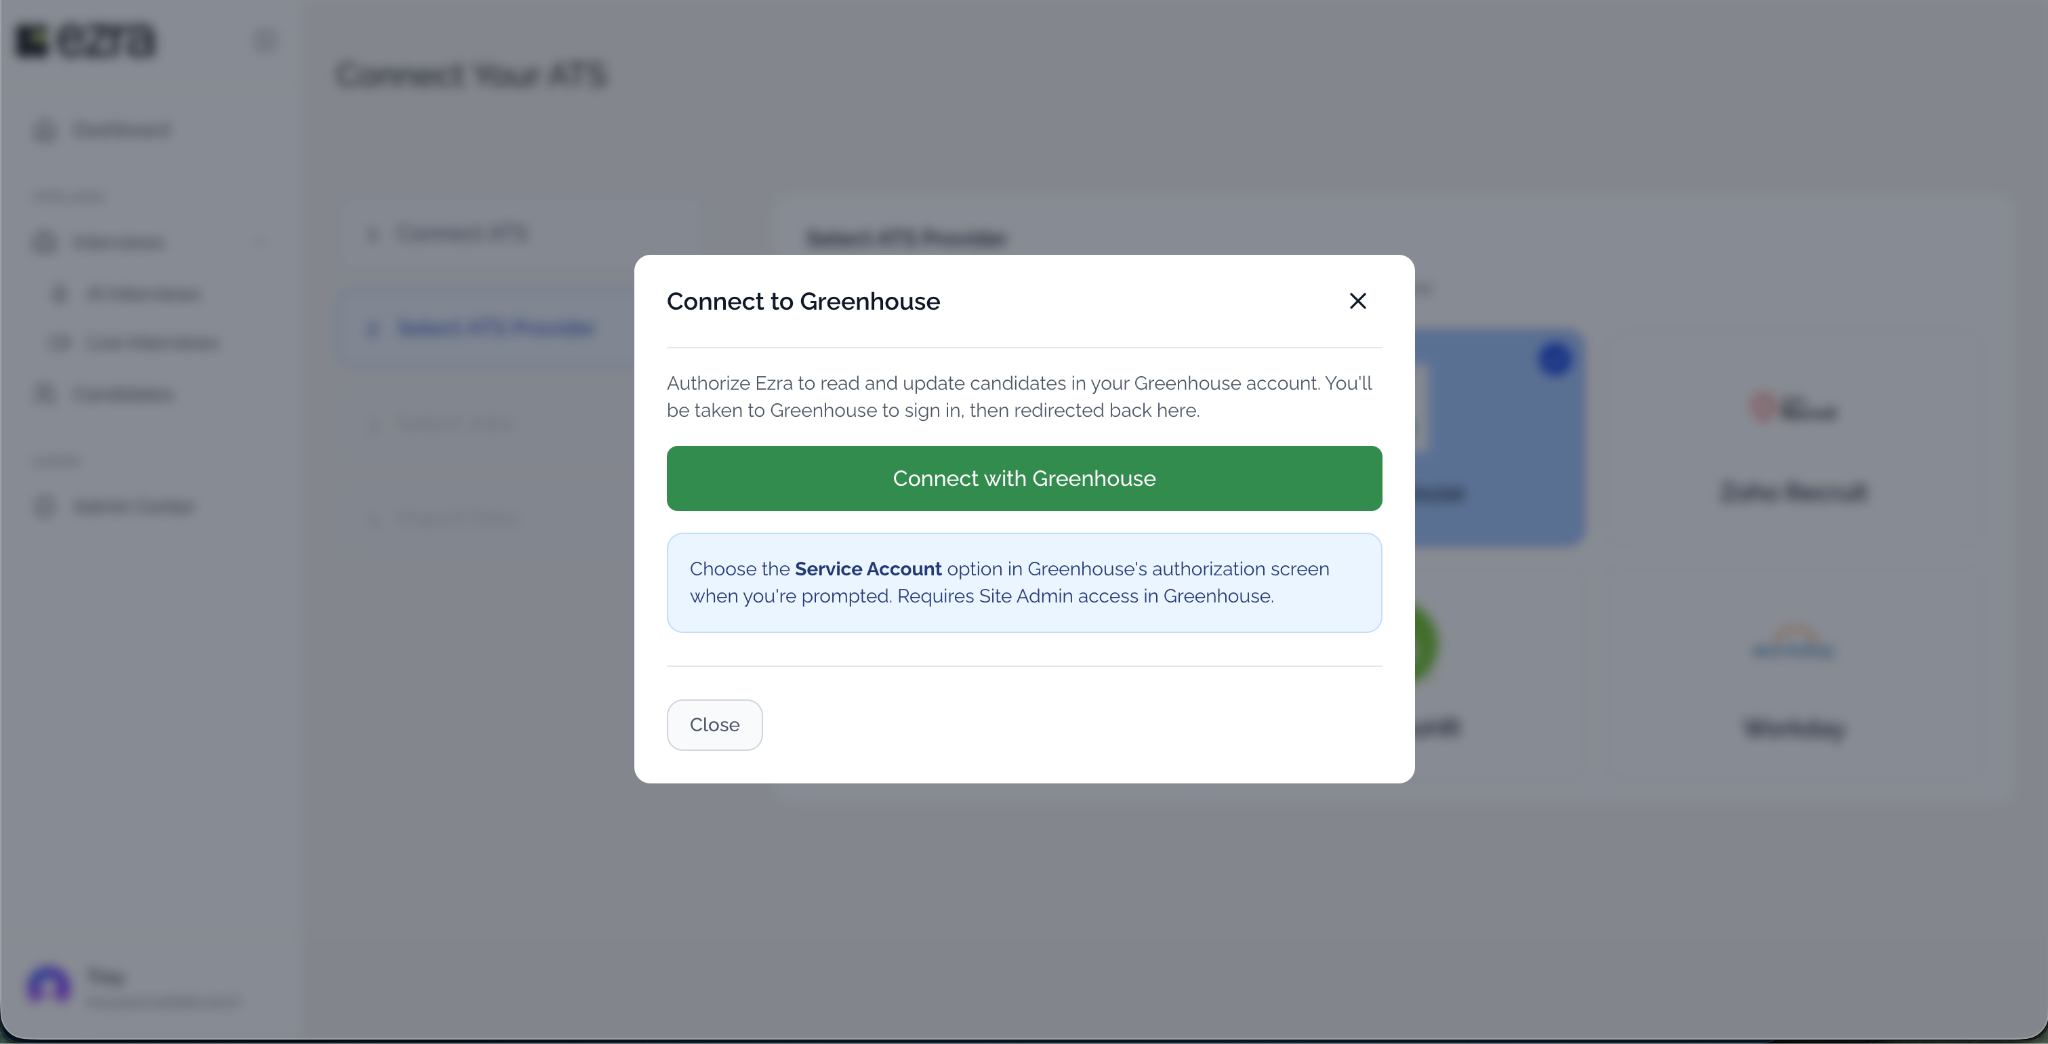Expand the Interviews section chevron

261,242
